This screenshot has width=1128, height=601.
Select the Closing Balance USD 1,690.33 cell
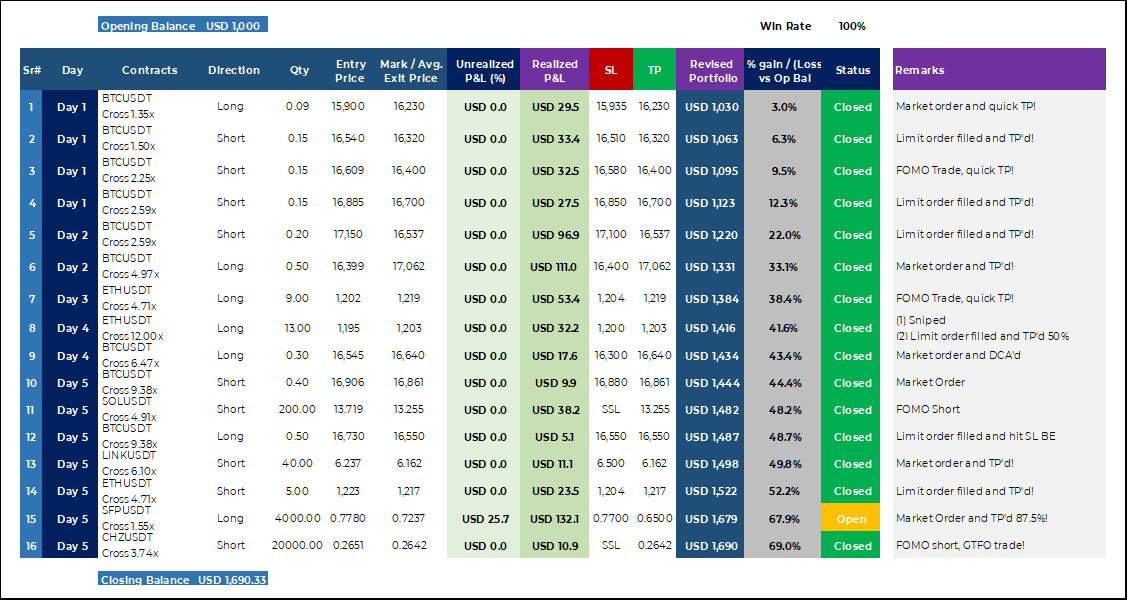pos(183,579)
